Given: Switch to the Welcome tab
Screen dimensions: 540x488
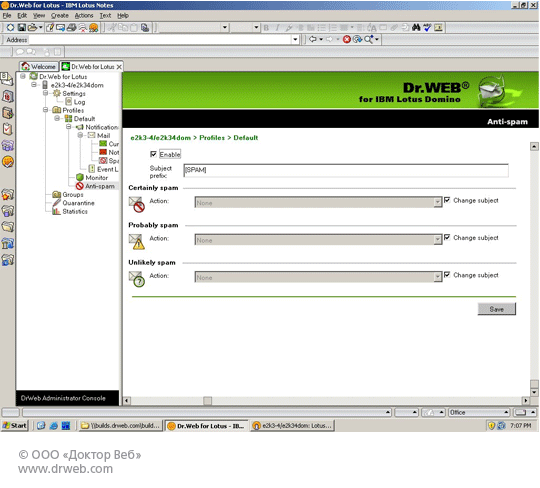Looking at the screenshot, I should [x=39, y=66].
